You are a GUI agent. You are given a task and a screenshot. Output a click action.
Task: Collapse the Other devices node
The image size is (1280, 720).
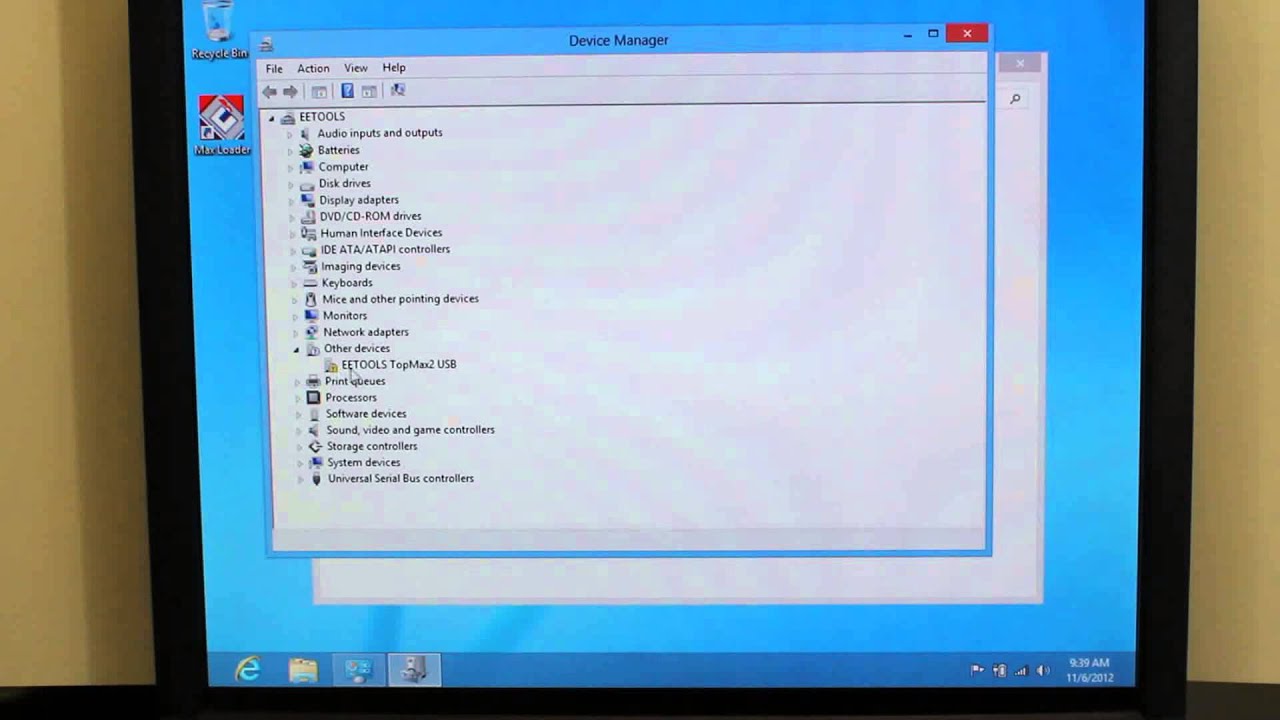tap(297, 350)
